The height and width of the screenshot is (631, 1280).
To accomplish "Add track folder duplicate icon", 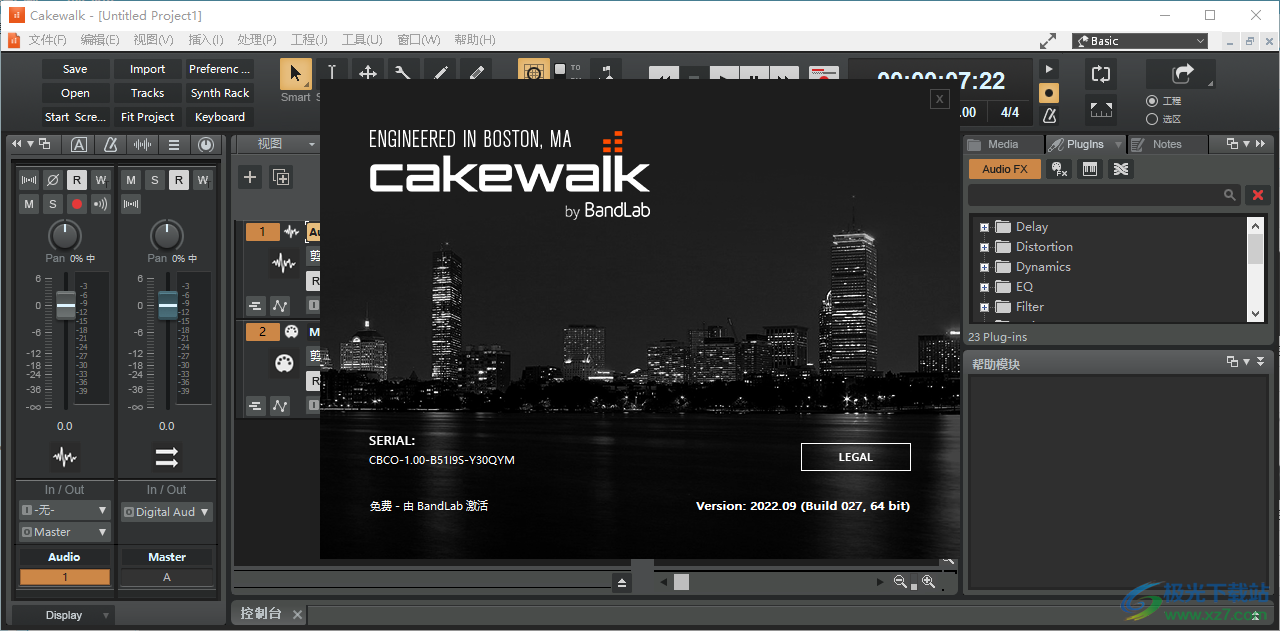I will tap(282, 178).
